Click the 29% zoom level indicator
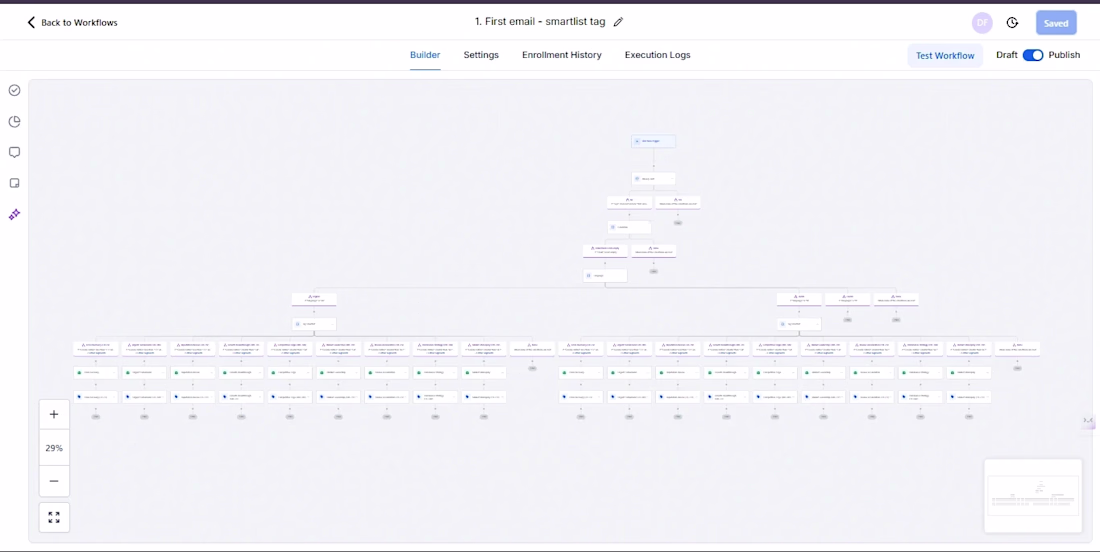 pyautogui.click(x=54, y=447)
